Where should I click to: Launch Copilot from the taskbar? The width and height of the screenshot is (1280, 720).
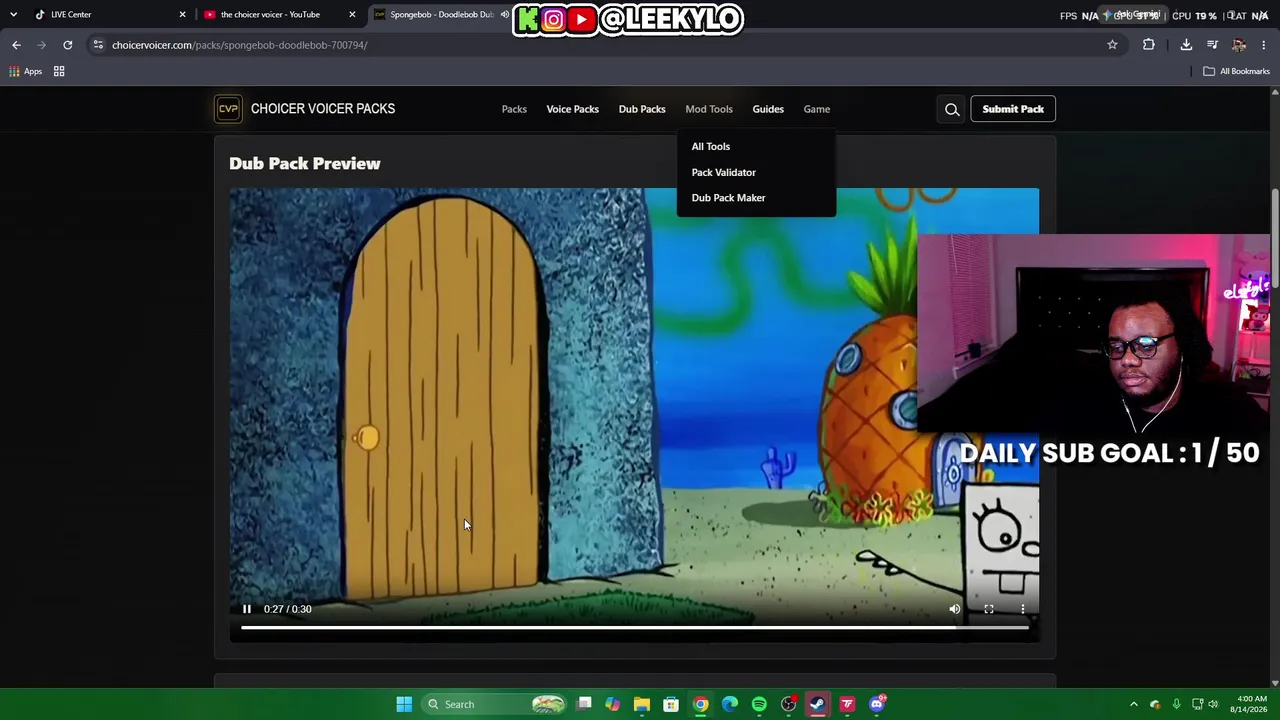point(613,705)
